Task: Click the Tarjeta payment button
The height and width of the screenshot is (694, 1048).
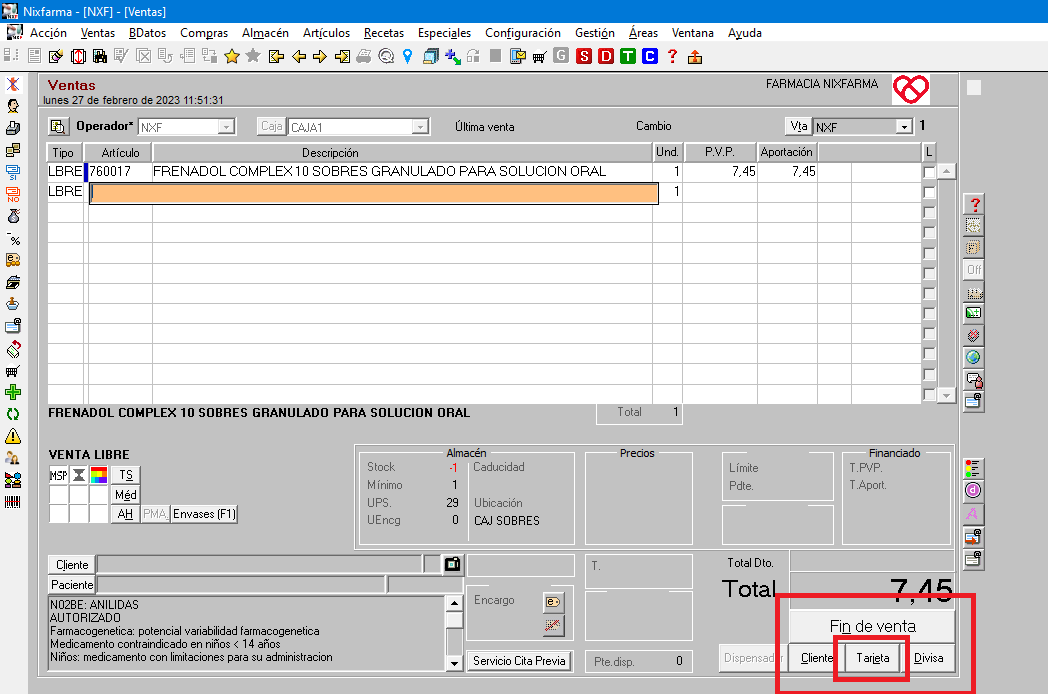Action: [x=873, y=658]
